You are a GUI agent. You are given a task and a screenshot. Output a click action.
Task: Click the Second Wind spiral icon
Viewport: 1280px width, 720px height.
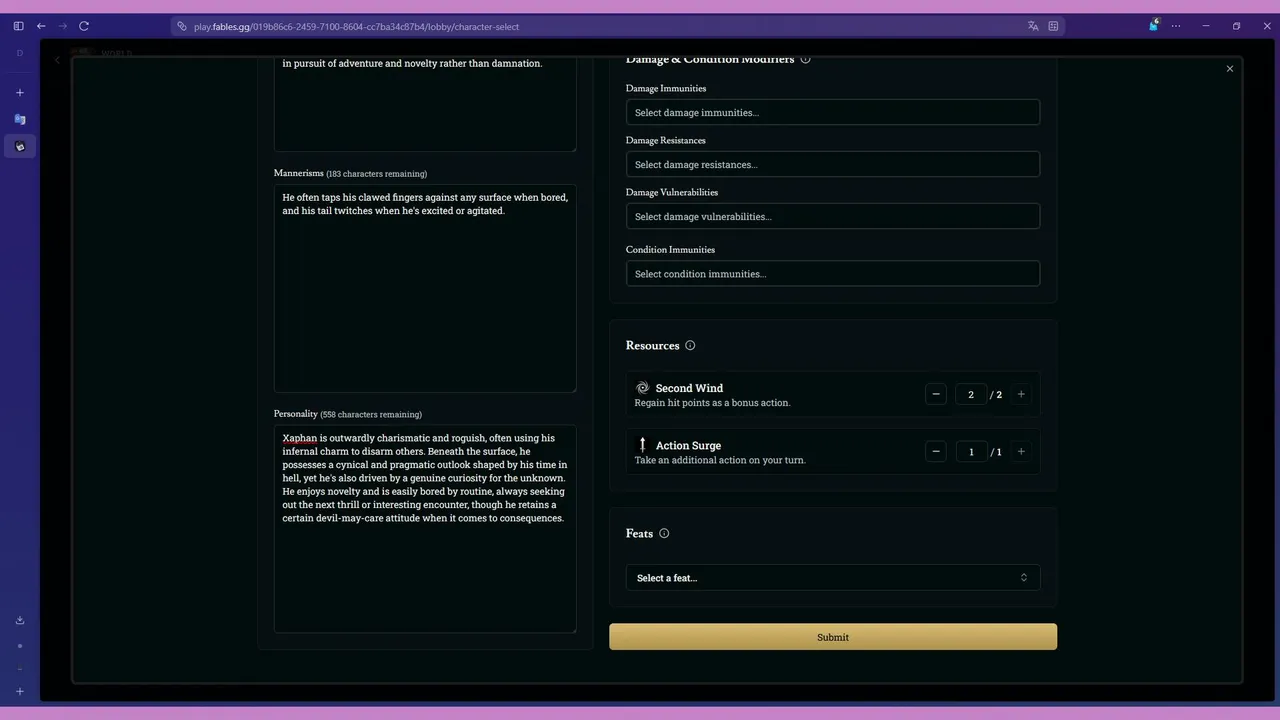642,387
